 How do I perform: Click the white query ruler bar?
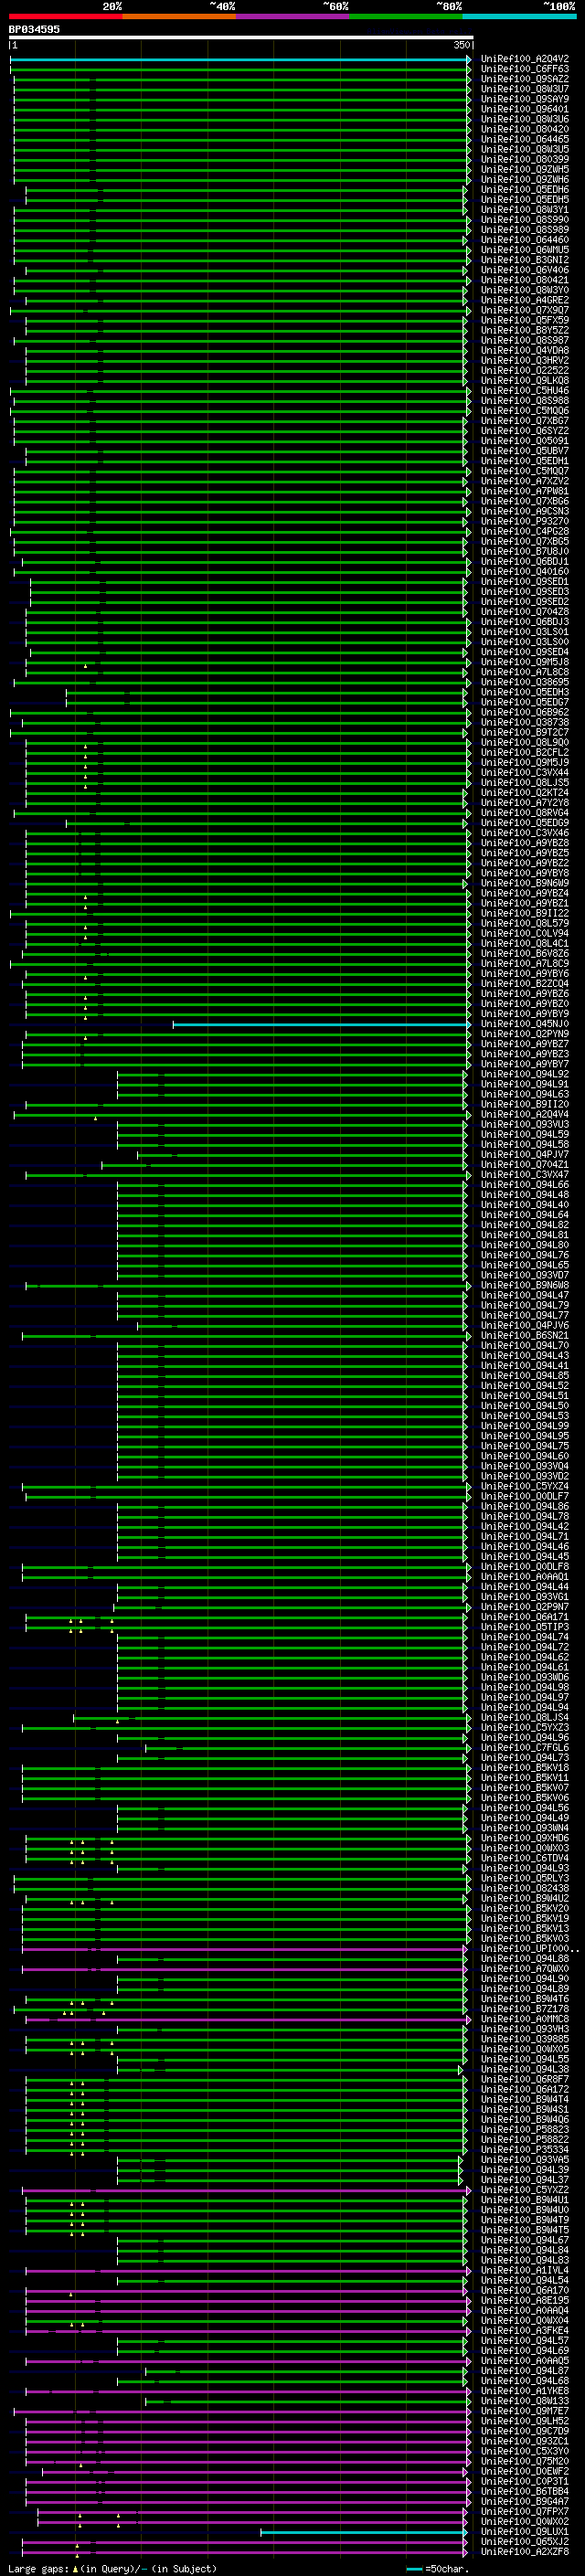241,37
